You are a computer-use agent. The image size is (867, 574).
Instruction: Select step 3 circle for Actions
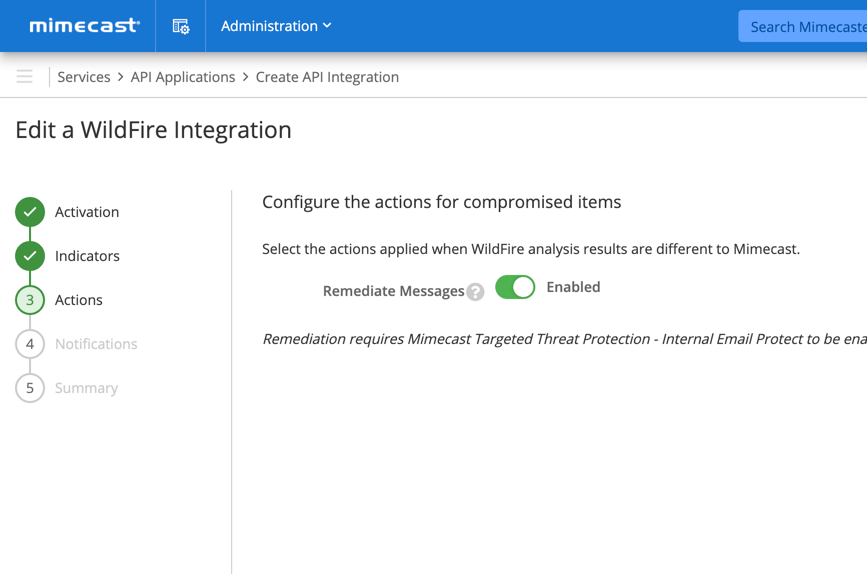[30, 300]
